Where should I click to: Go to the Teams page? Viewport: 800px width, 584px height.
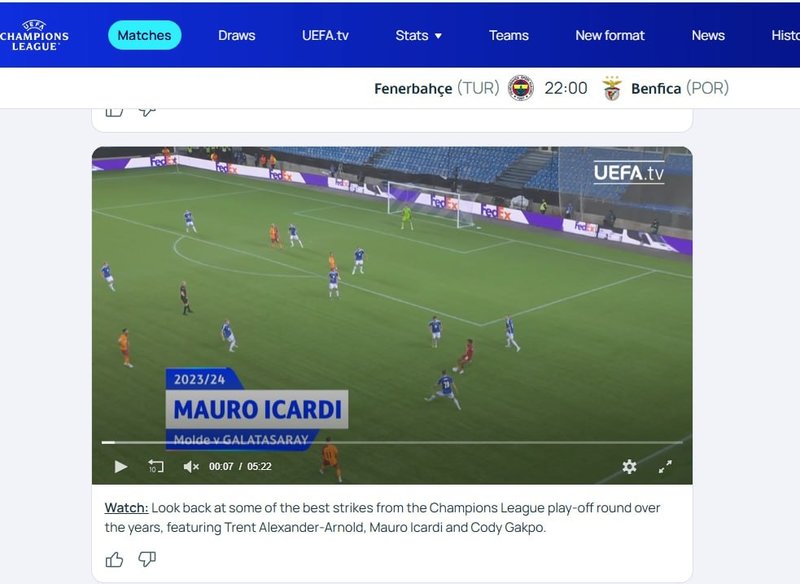(509, 35)
